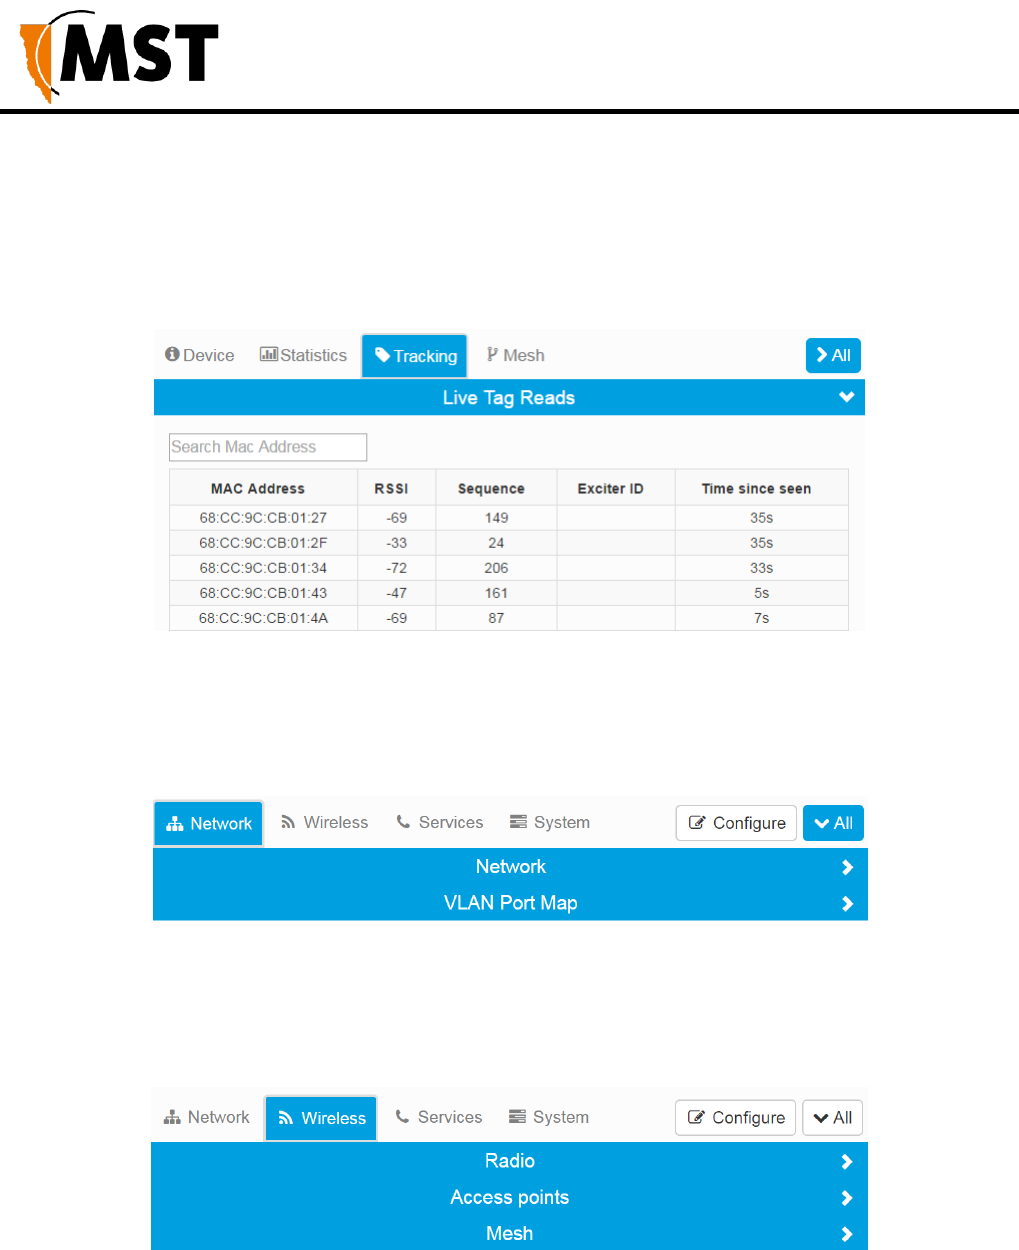Image resolution: width=1019 pixels, height=1250 pixels.
Task: Click sequence value 24
Action: 496,543
